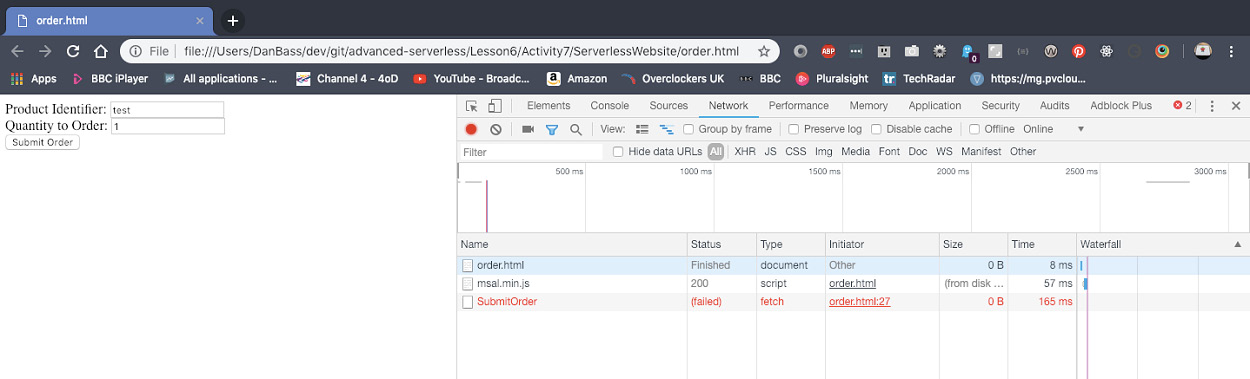Sort requests by the Status column header
The image size is (1250, 379).
click(x=721, y=244)
